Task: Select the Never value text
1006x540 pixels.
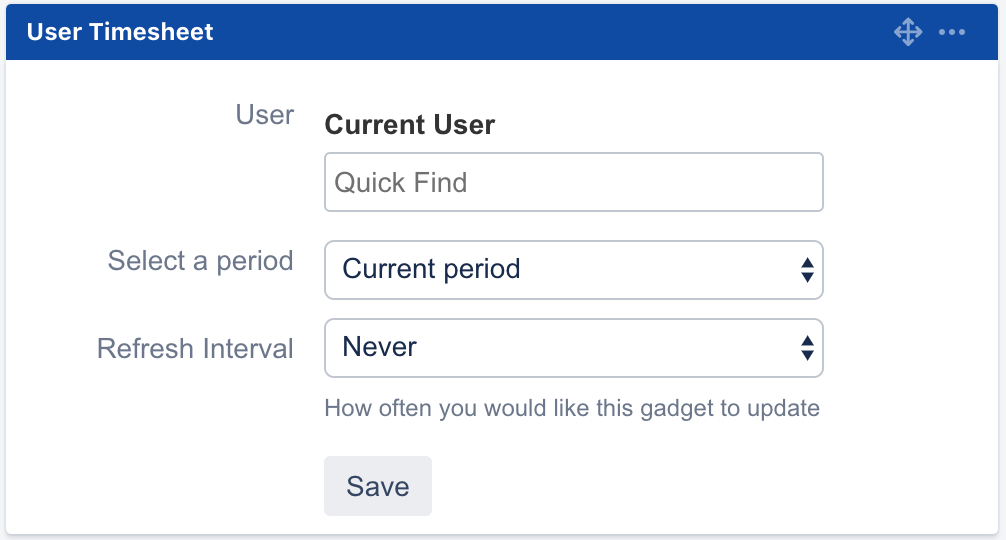Action: point(380,347)
